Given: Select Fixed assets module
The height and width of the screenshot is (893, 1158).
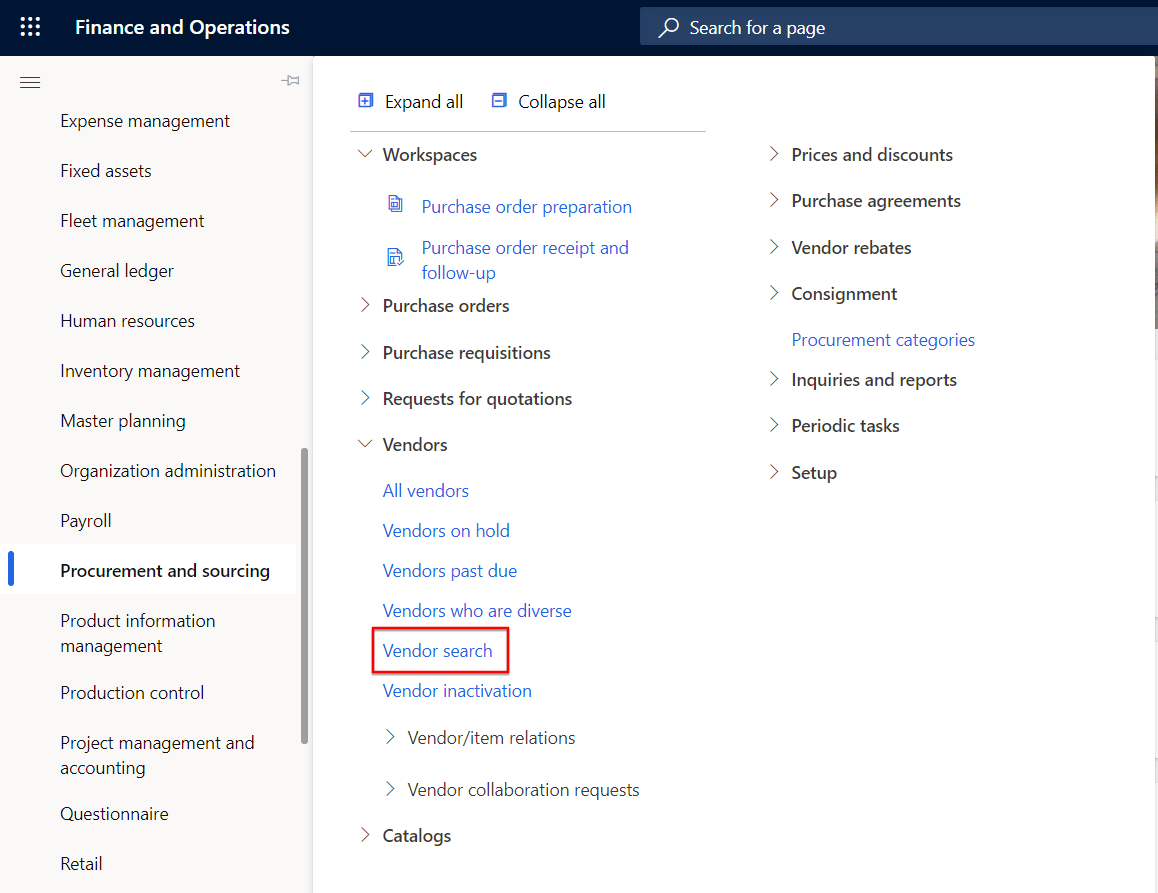Looking at the screenshot, I should (106, 171).
